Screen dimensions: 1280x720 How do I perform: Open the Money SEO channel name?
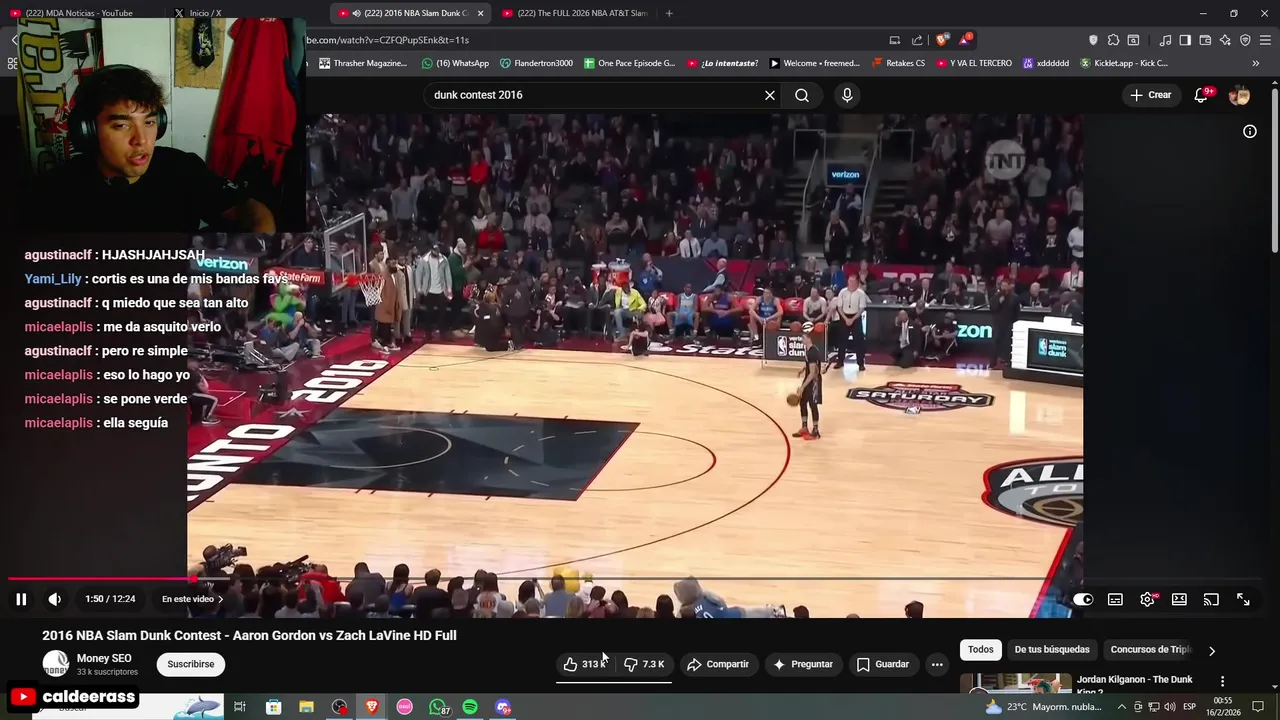pyautogui.click(x=104, y=658)
